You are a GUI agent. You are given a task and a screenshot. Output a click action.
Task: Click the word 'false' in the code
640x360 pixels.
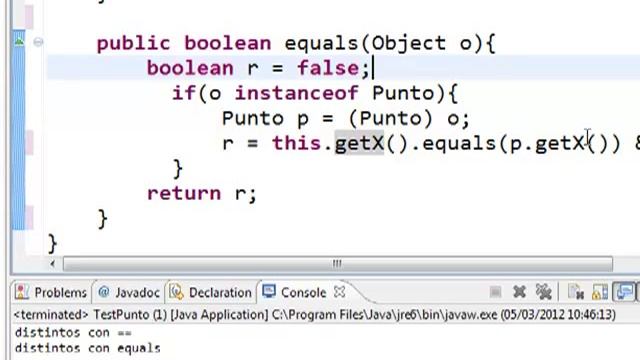click(x=328, y=68)
